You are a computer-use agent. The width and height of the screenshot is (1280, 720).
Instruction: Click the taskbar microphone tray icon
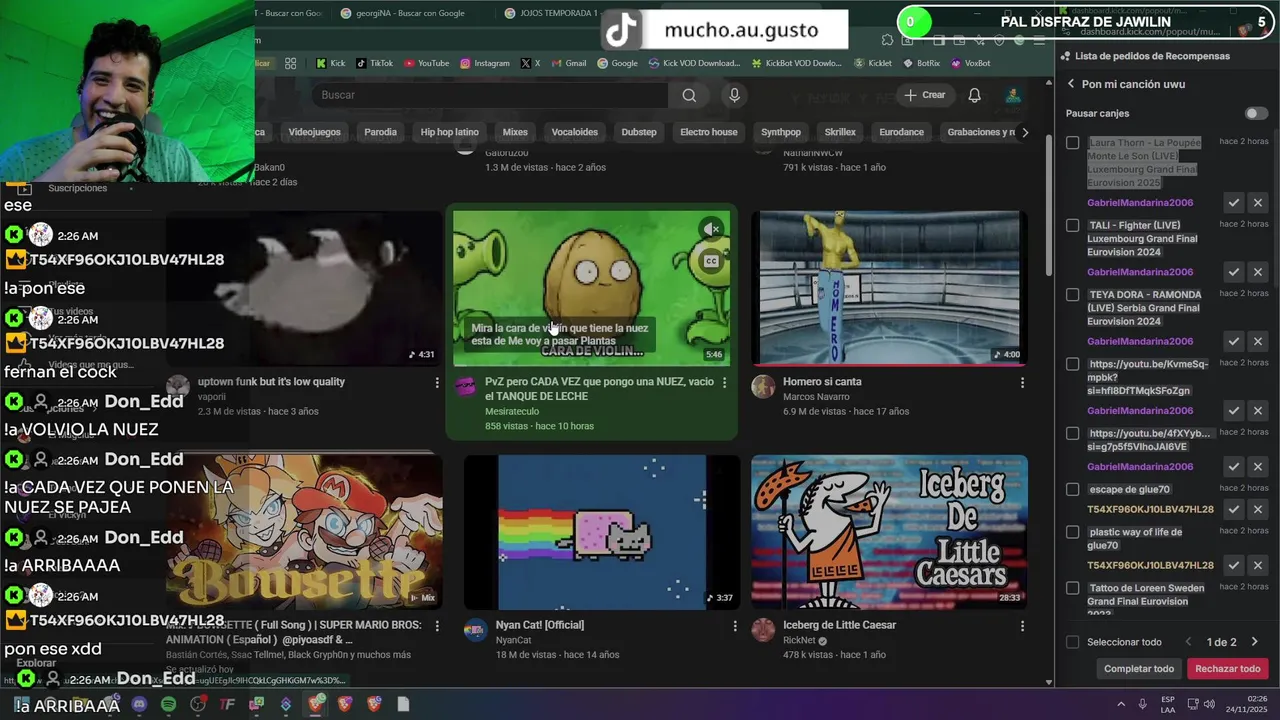(x=1142, y=704)
